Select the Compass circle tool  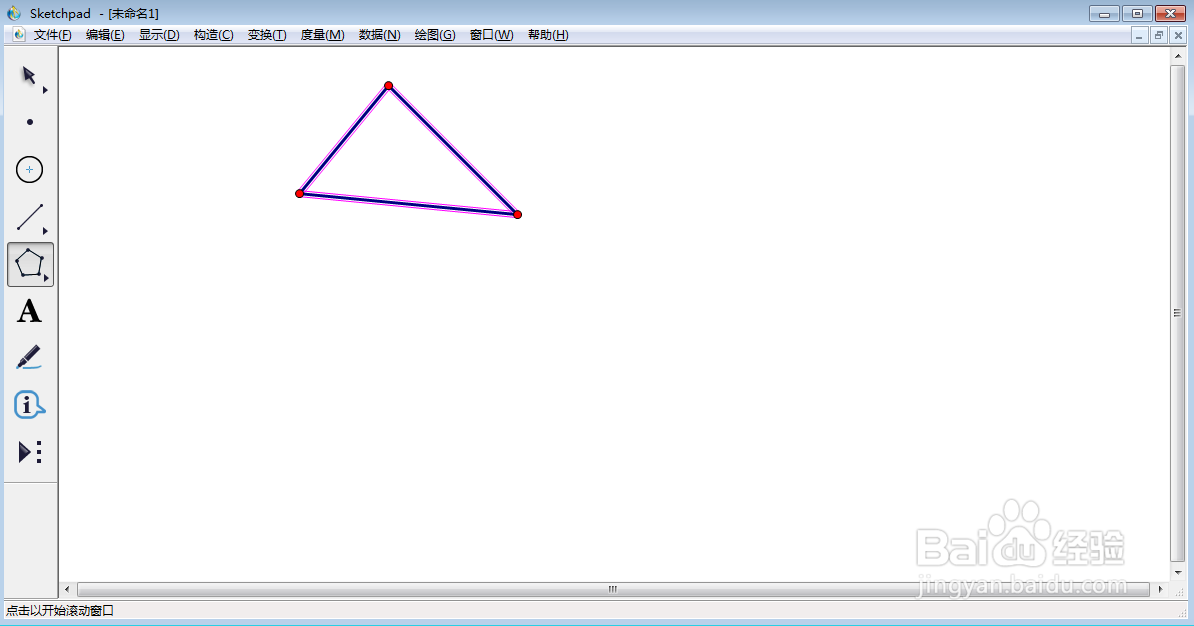click(x=30, y=169)
